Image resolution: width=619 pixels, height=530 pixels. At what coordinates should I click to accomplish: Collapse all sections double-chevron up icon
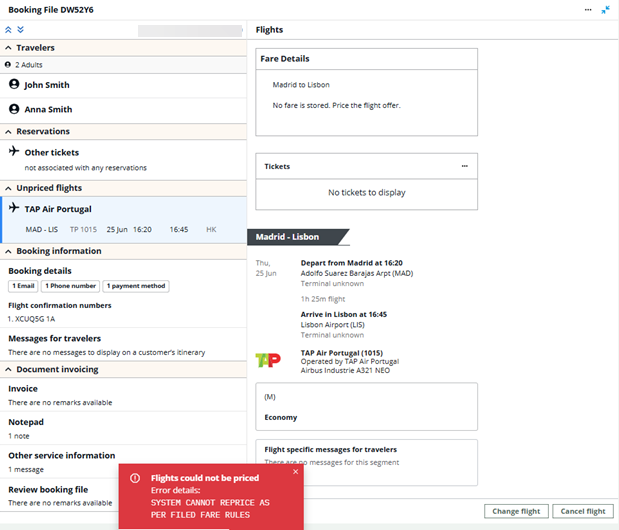click(9, 30)
